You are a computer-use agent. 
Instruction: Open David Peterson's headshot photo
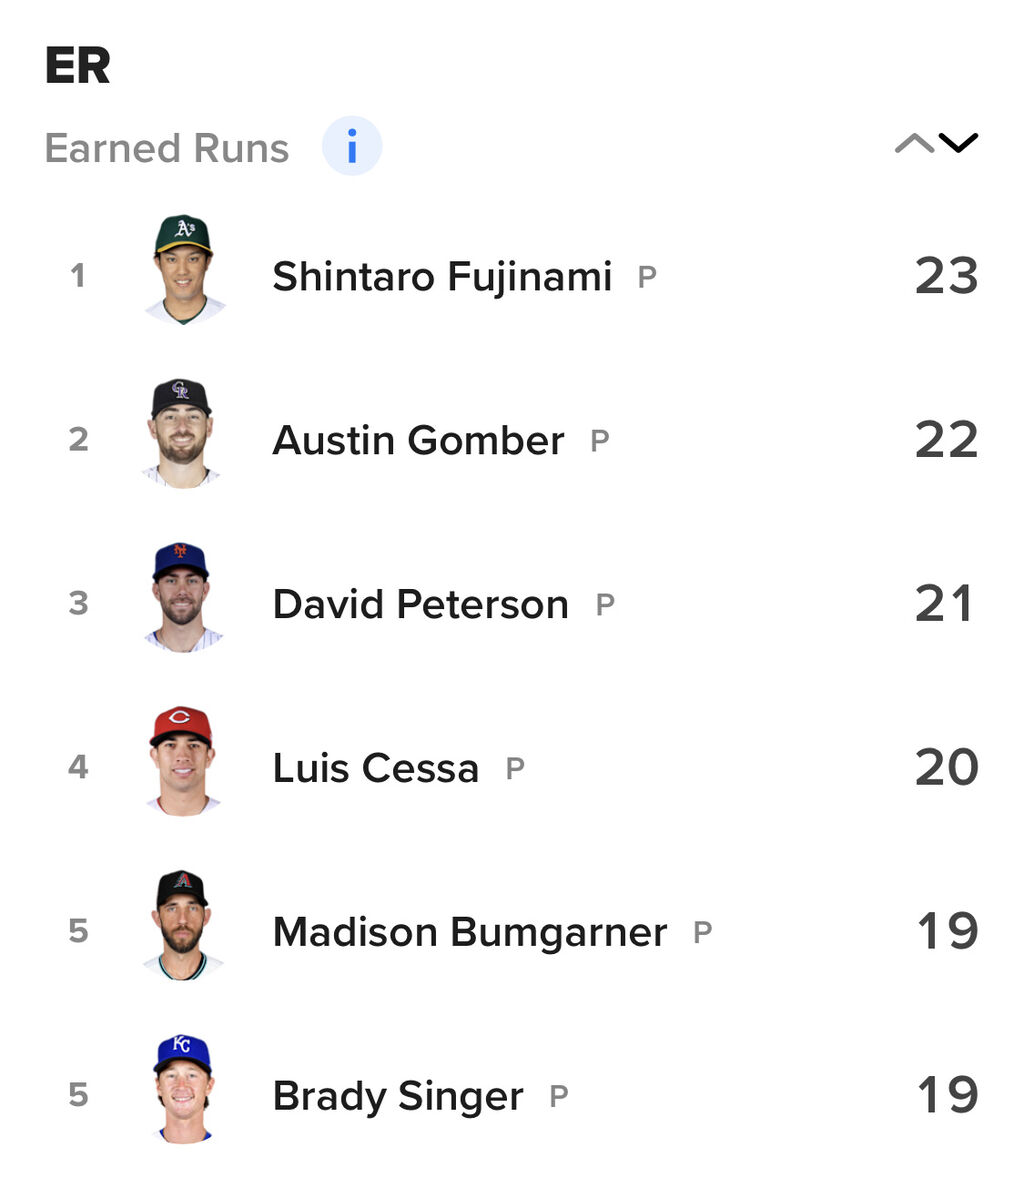coord(183,597)
